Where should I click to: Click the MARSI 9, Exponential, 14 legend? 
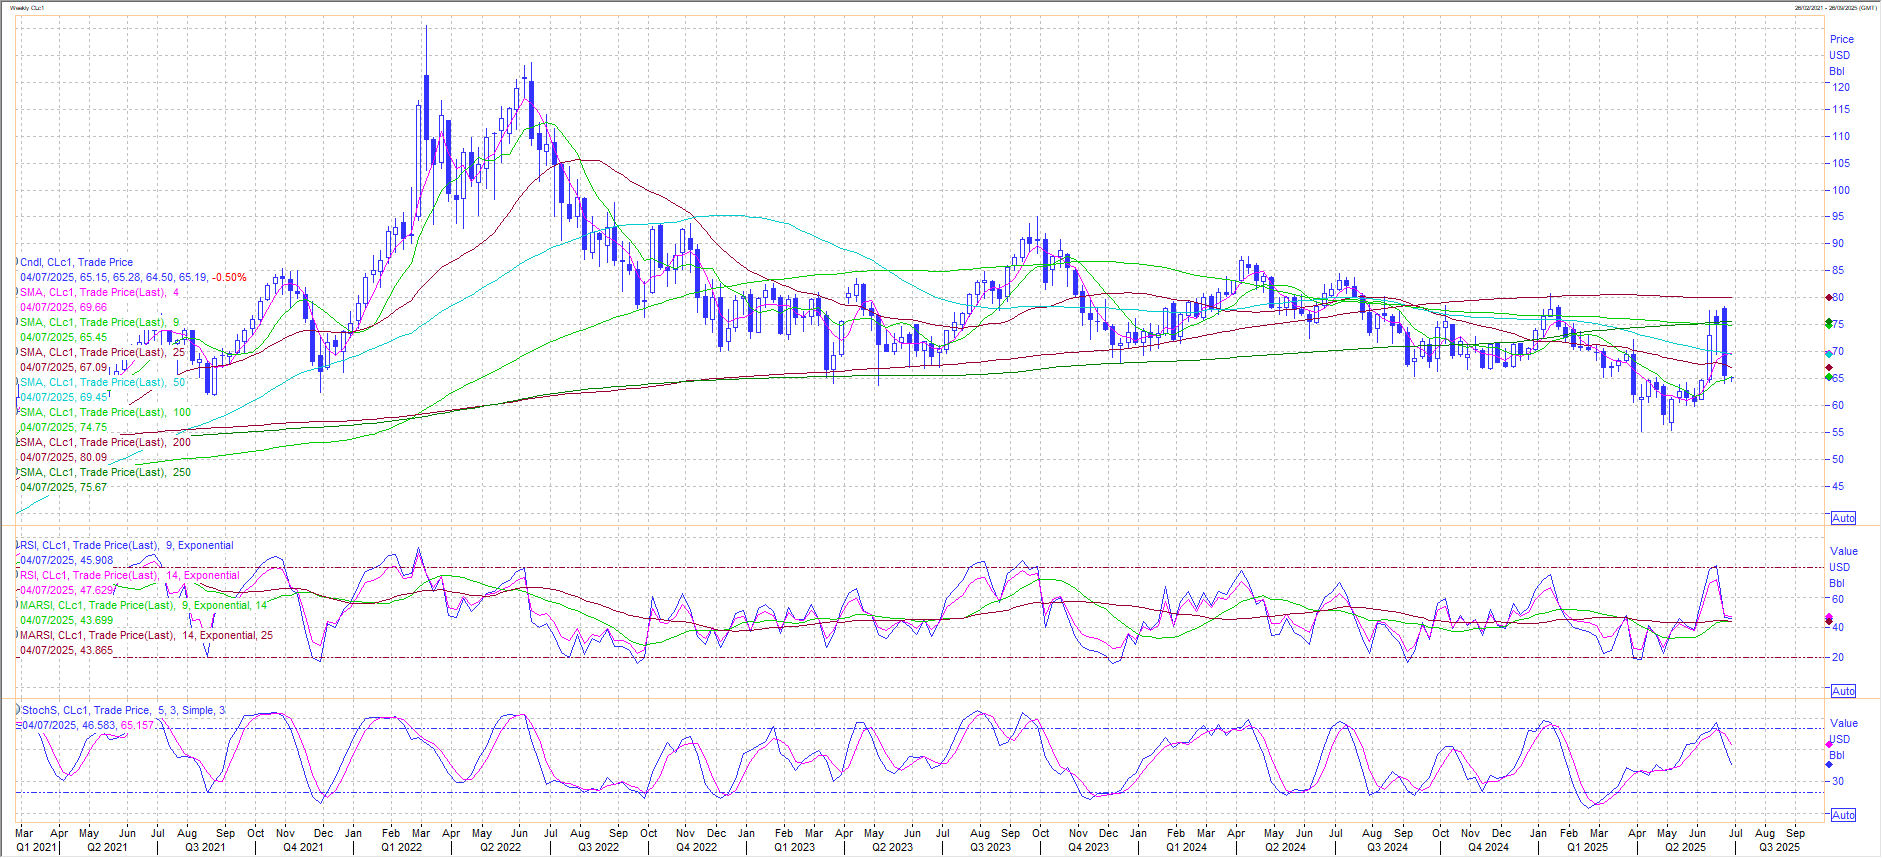pos(143,605)
